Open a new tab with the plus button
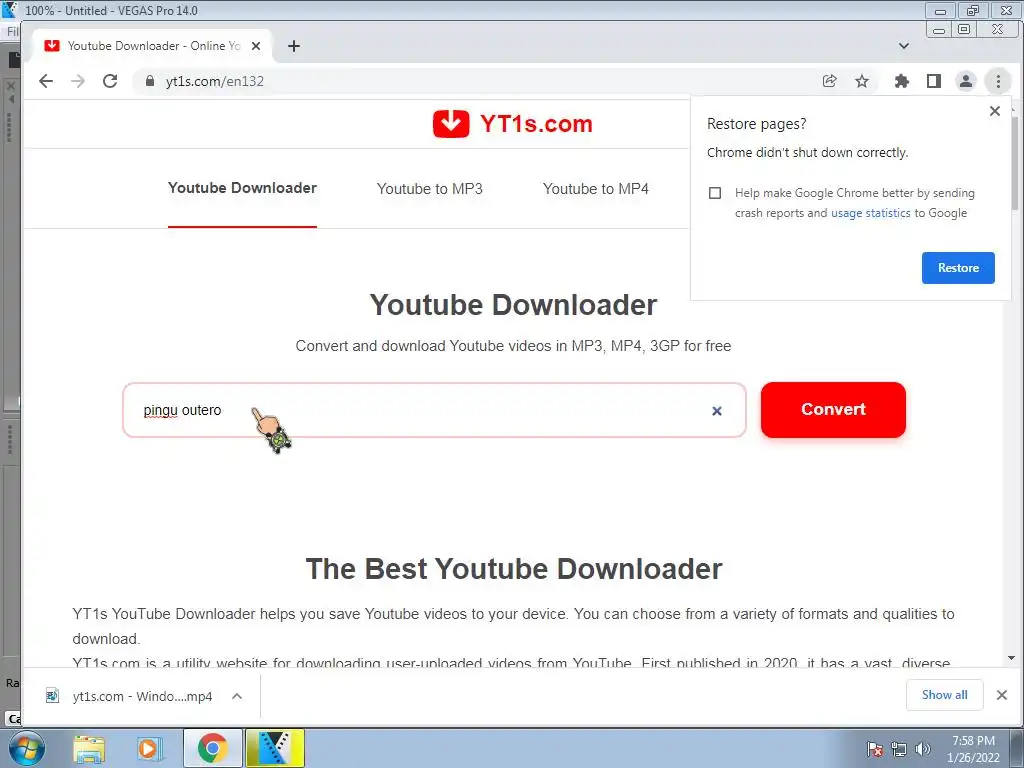Screen dimensions: 1024x768 294,46
